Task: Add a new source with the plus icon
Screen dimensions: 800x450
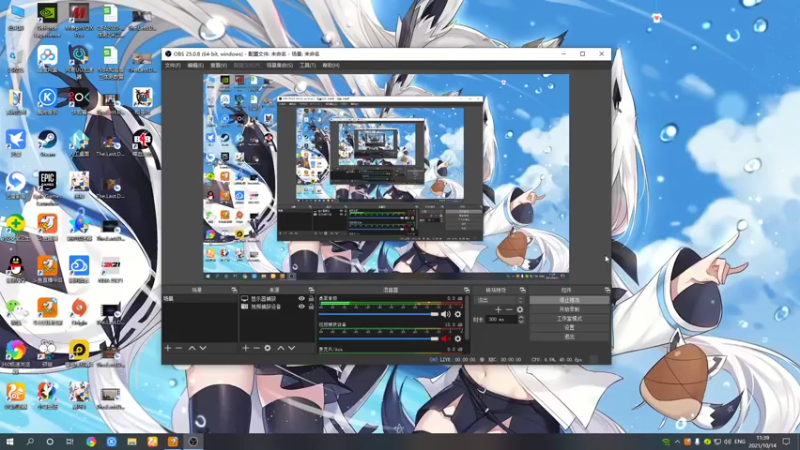Action: [245, 348]
